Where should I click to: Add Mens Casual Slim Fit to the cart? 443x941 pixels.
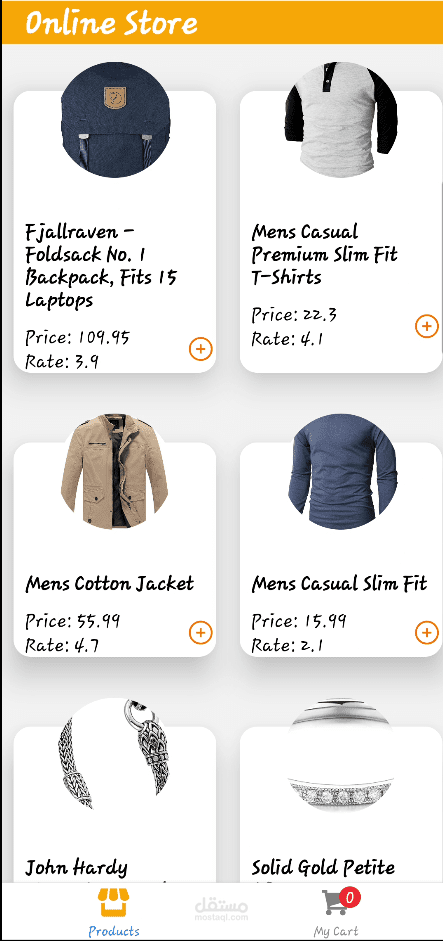coord(426,633)
